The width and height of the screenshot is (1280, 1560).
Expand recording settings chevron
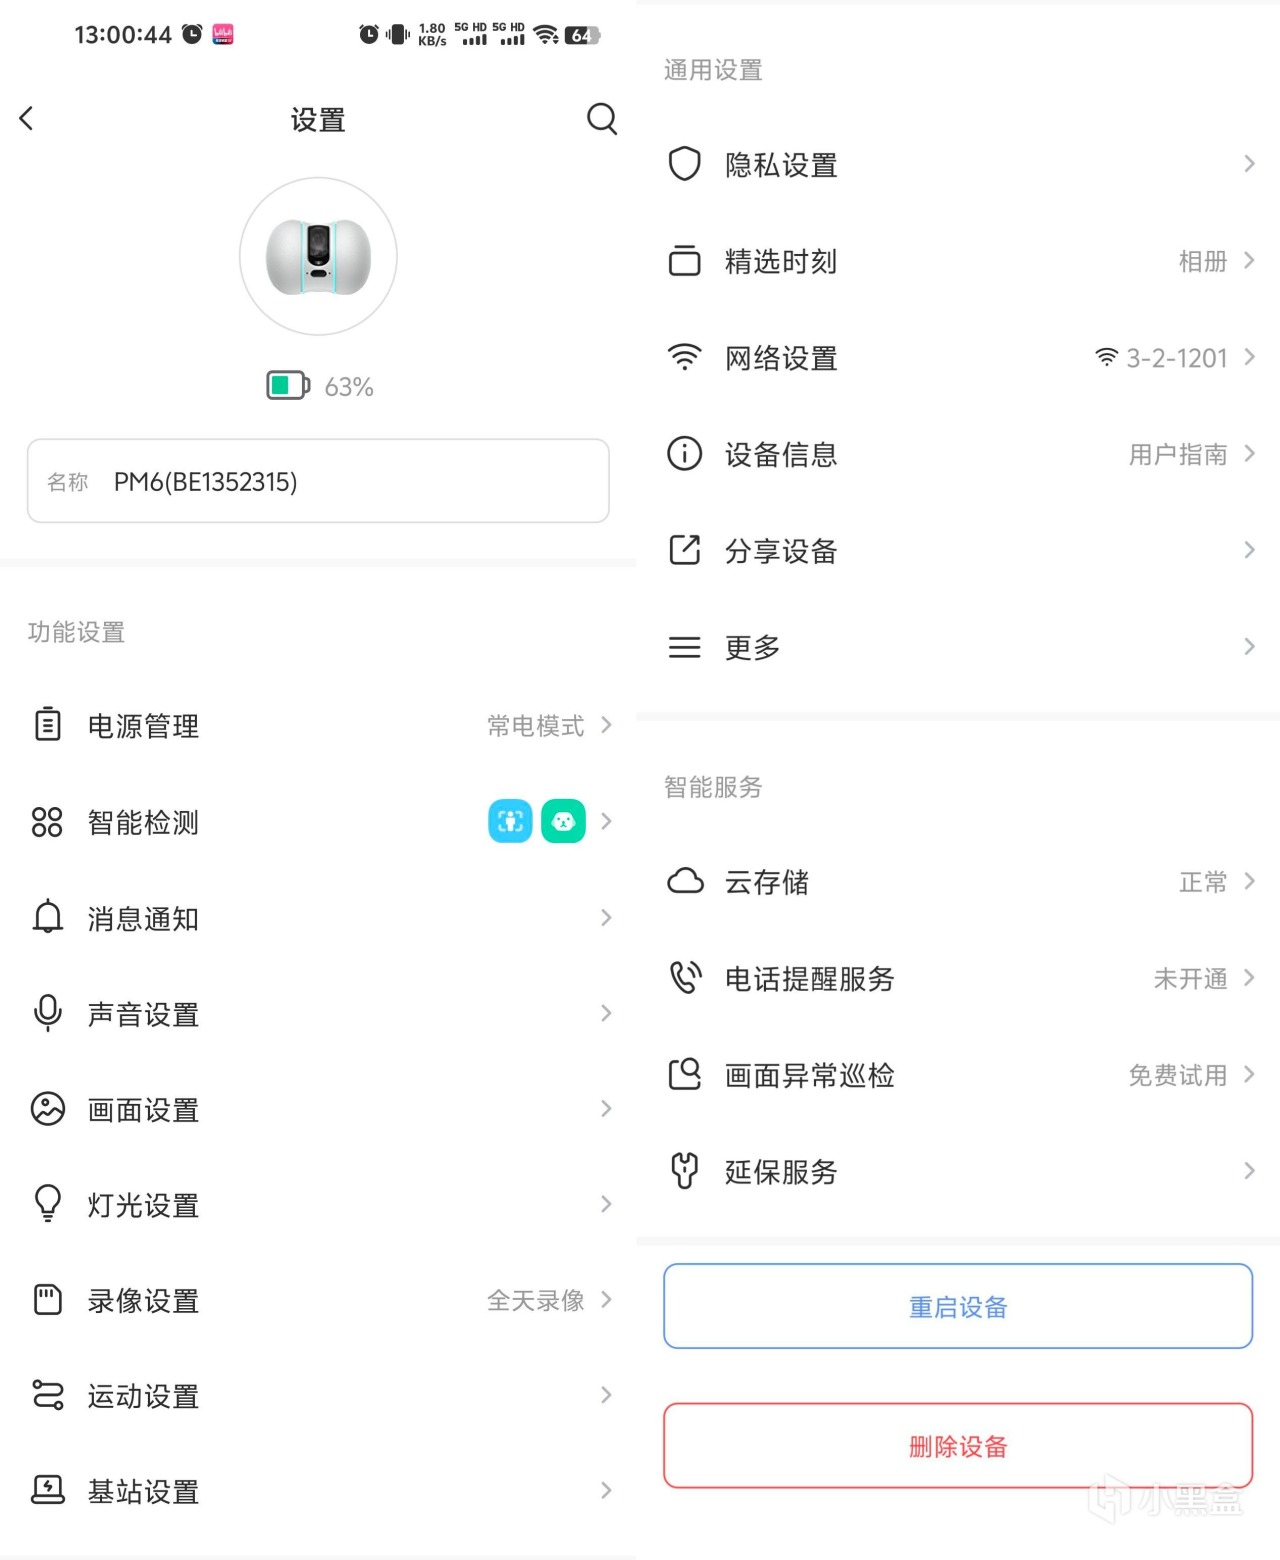(606, 1299)
